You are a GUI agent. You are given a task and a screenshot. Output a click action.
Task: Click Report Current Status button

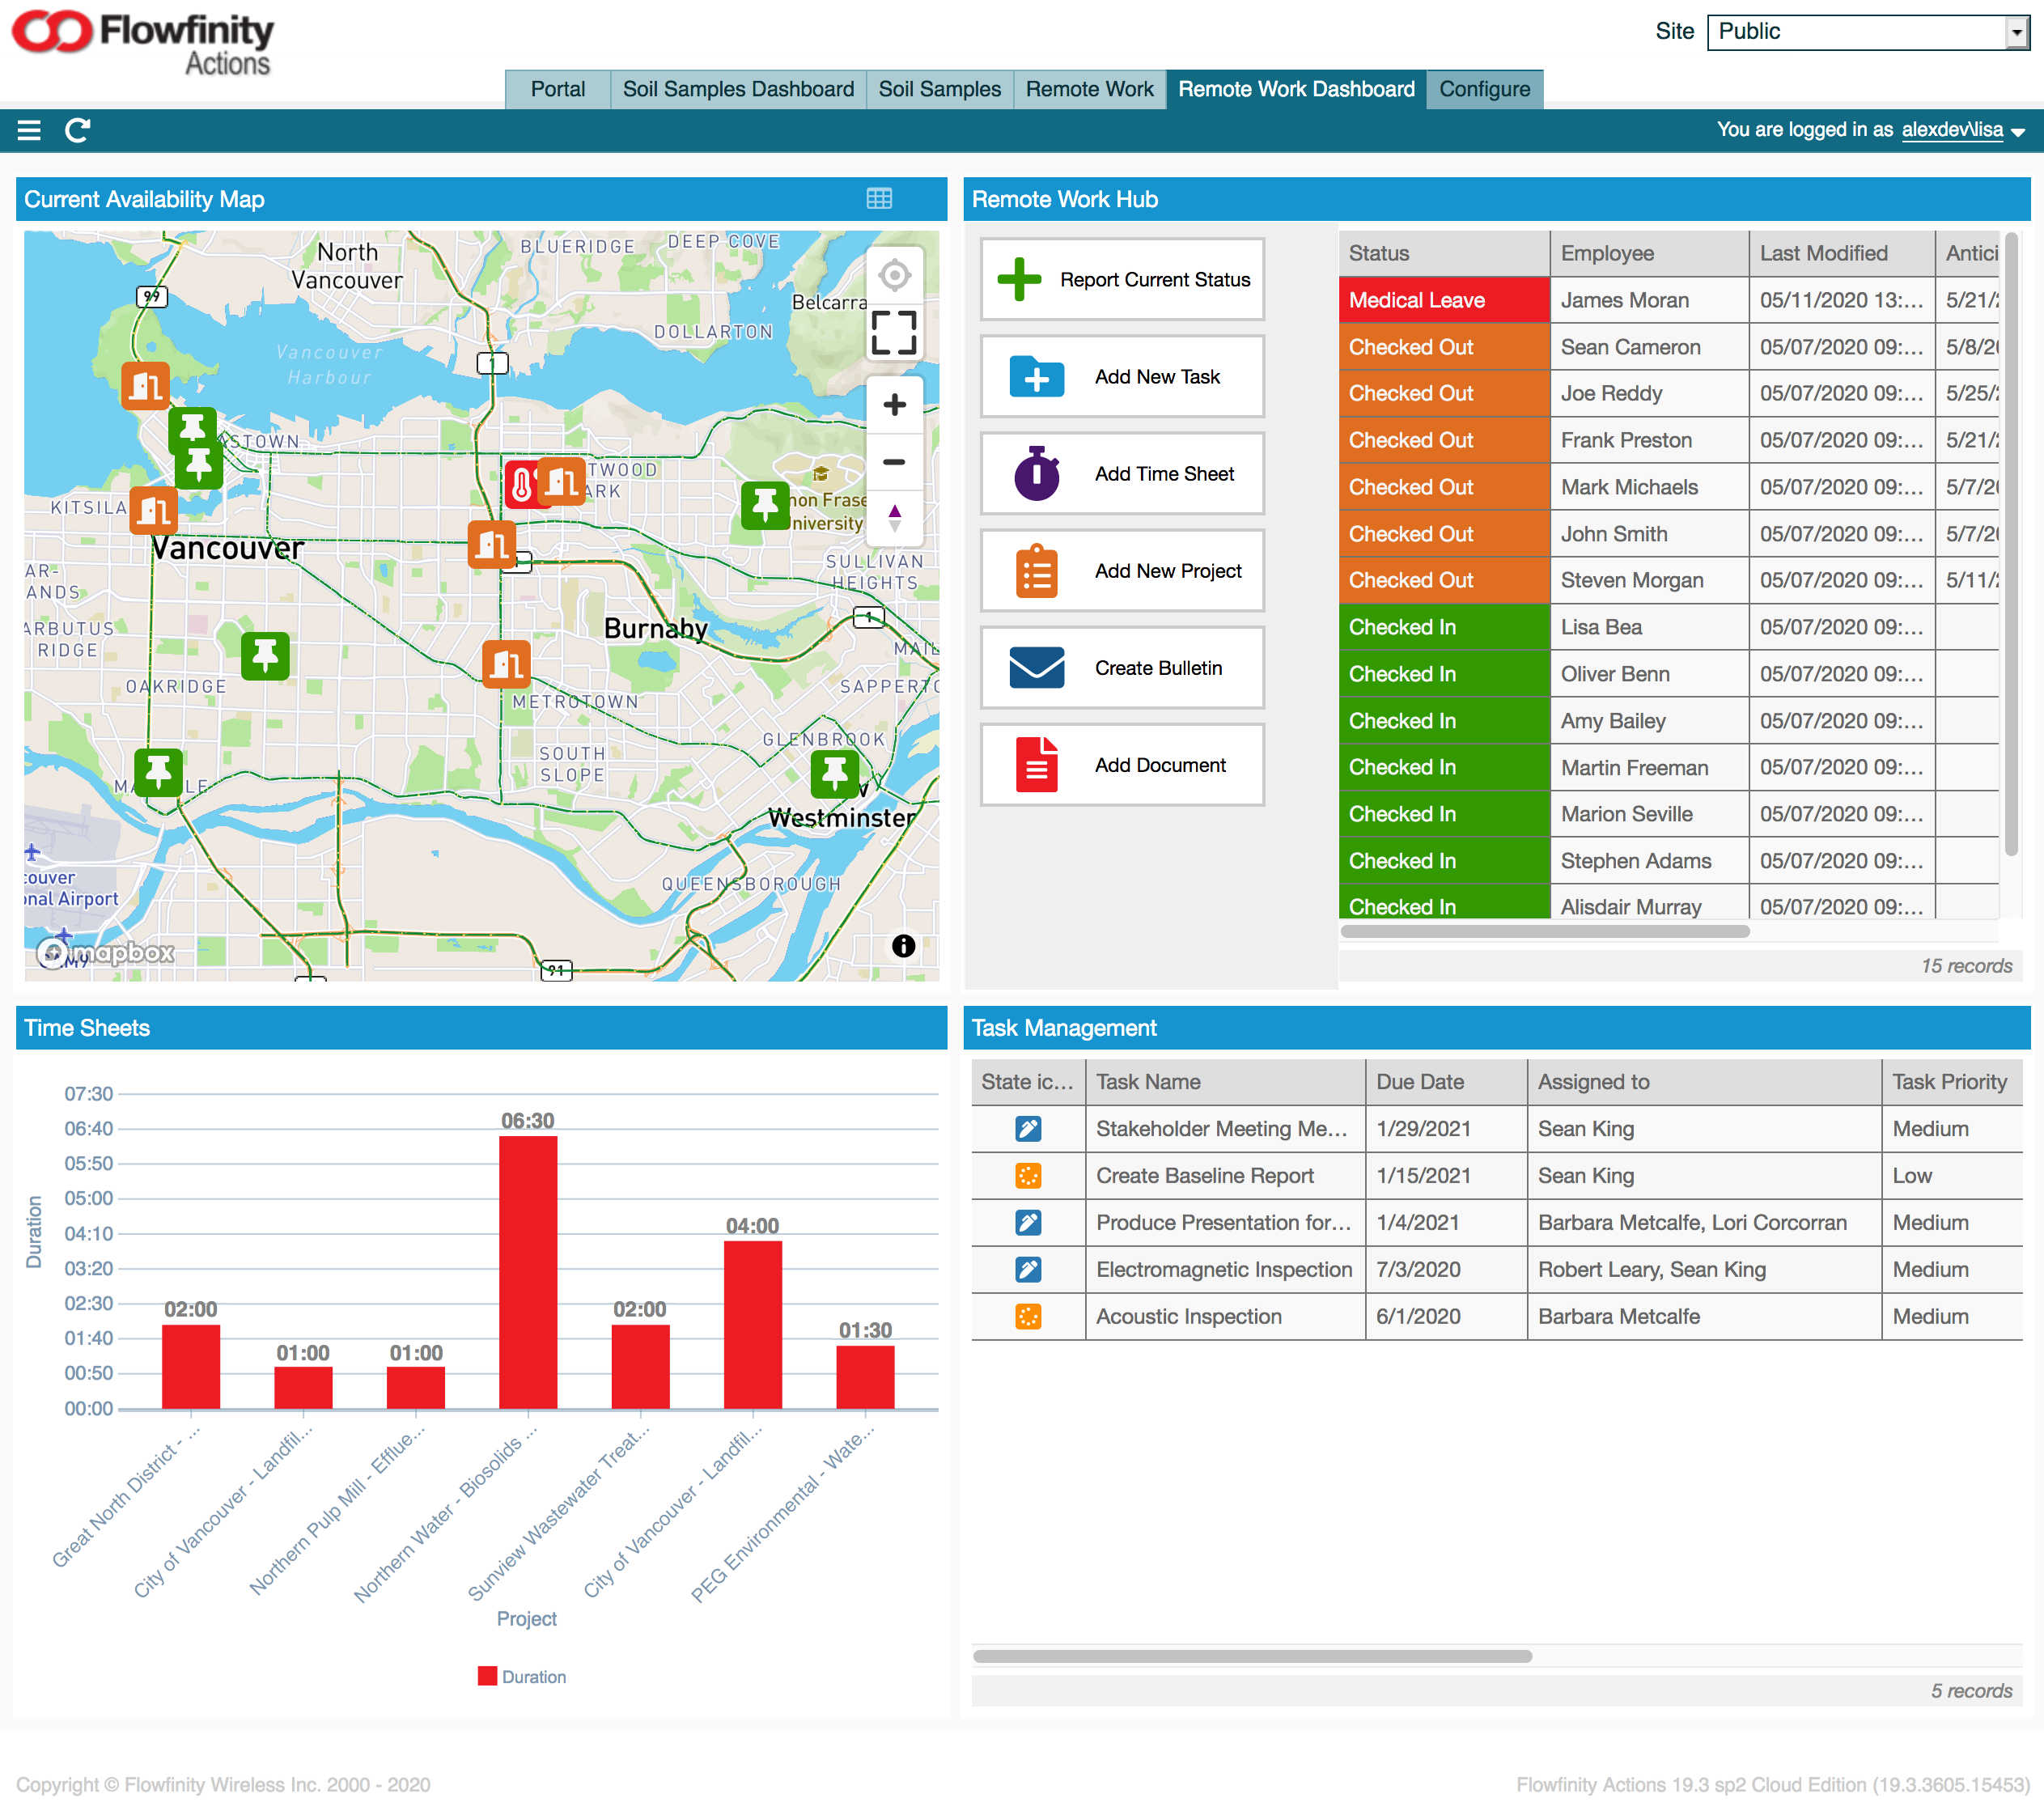(x=1122, y=280)
